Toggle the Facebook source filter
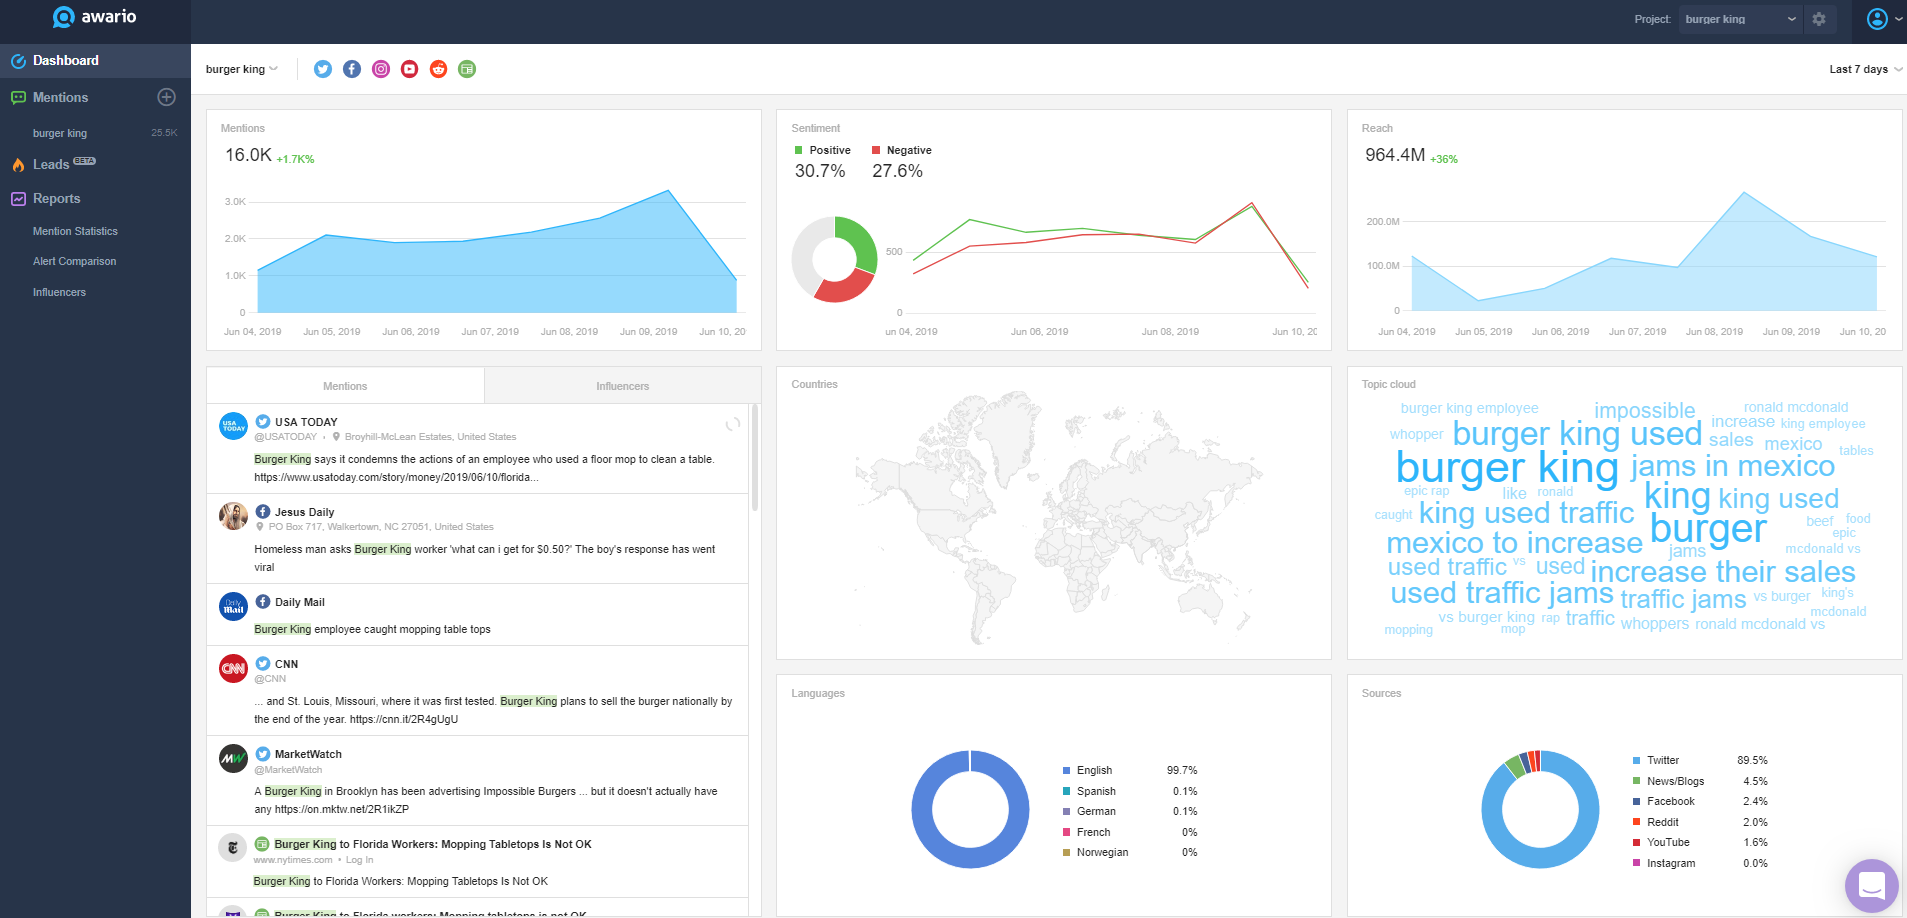Viewport: 1907px width, 918px height. point(352,69)
